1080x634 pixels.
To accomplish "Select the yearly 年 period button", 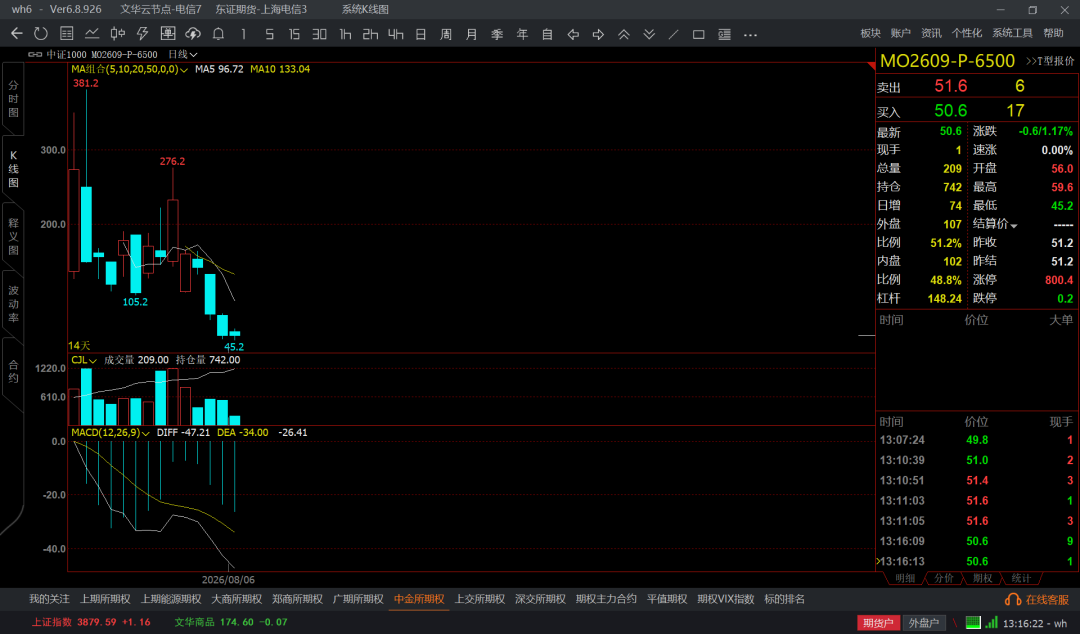I will point(522,34).
